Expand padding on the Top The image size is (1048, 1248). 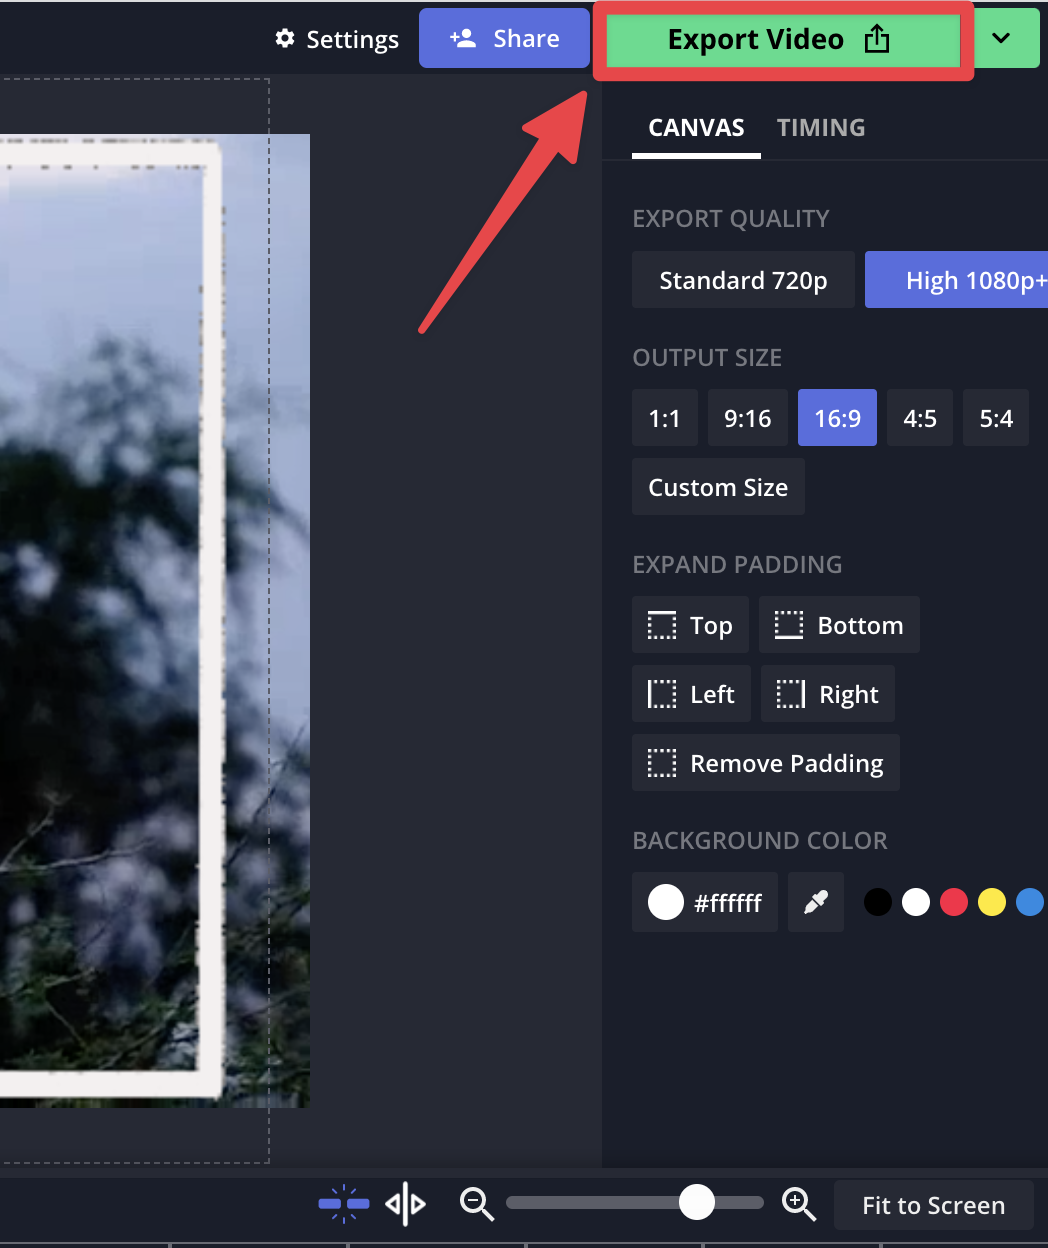click(690, 625)
